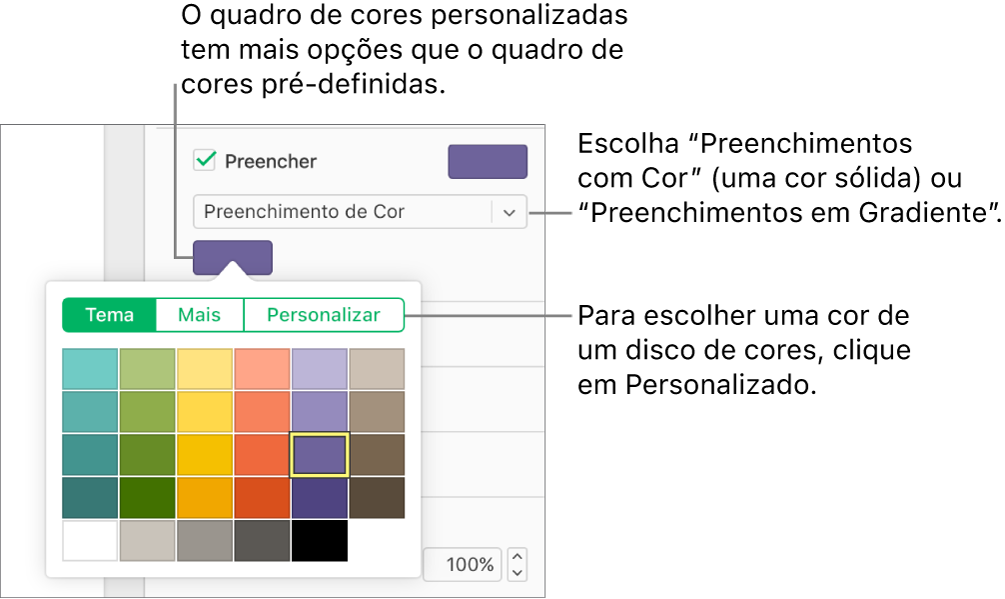The width and height of the screenshot is (1005, 599).
Task: Pick the light beige swatch in top row
Action: pyautogui.click(x=377, y=368)
